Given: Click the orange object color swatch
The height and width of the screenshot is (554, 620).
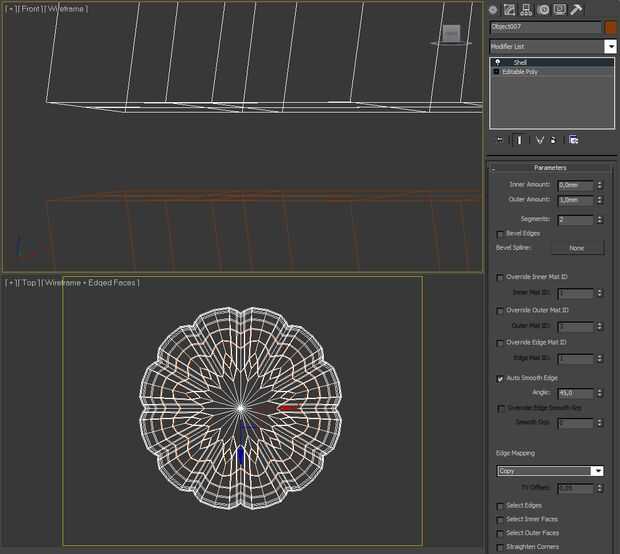Looking at the screenshot, I should point(610,28).
